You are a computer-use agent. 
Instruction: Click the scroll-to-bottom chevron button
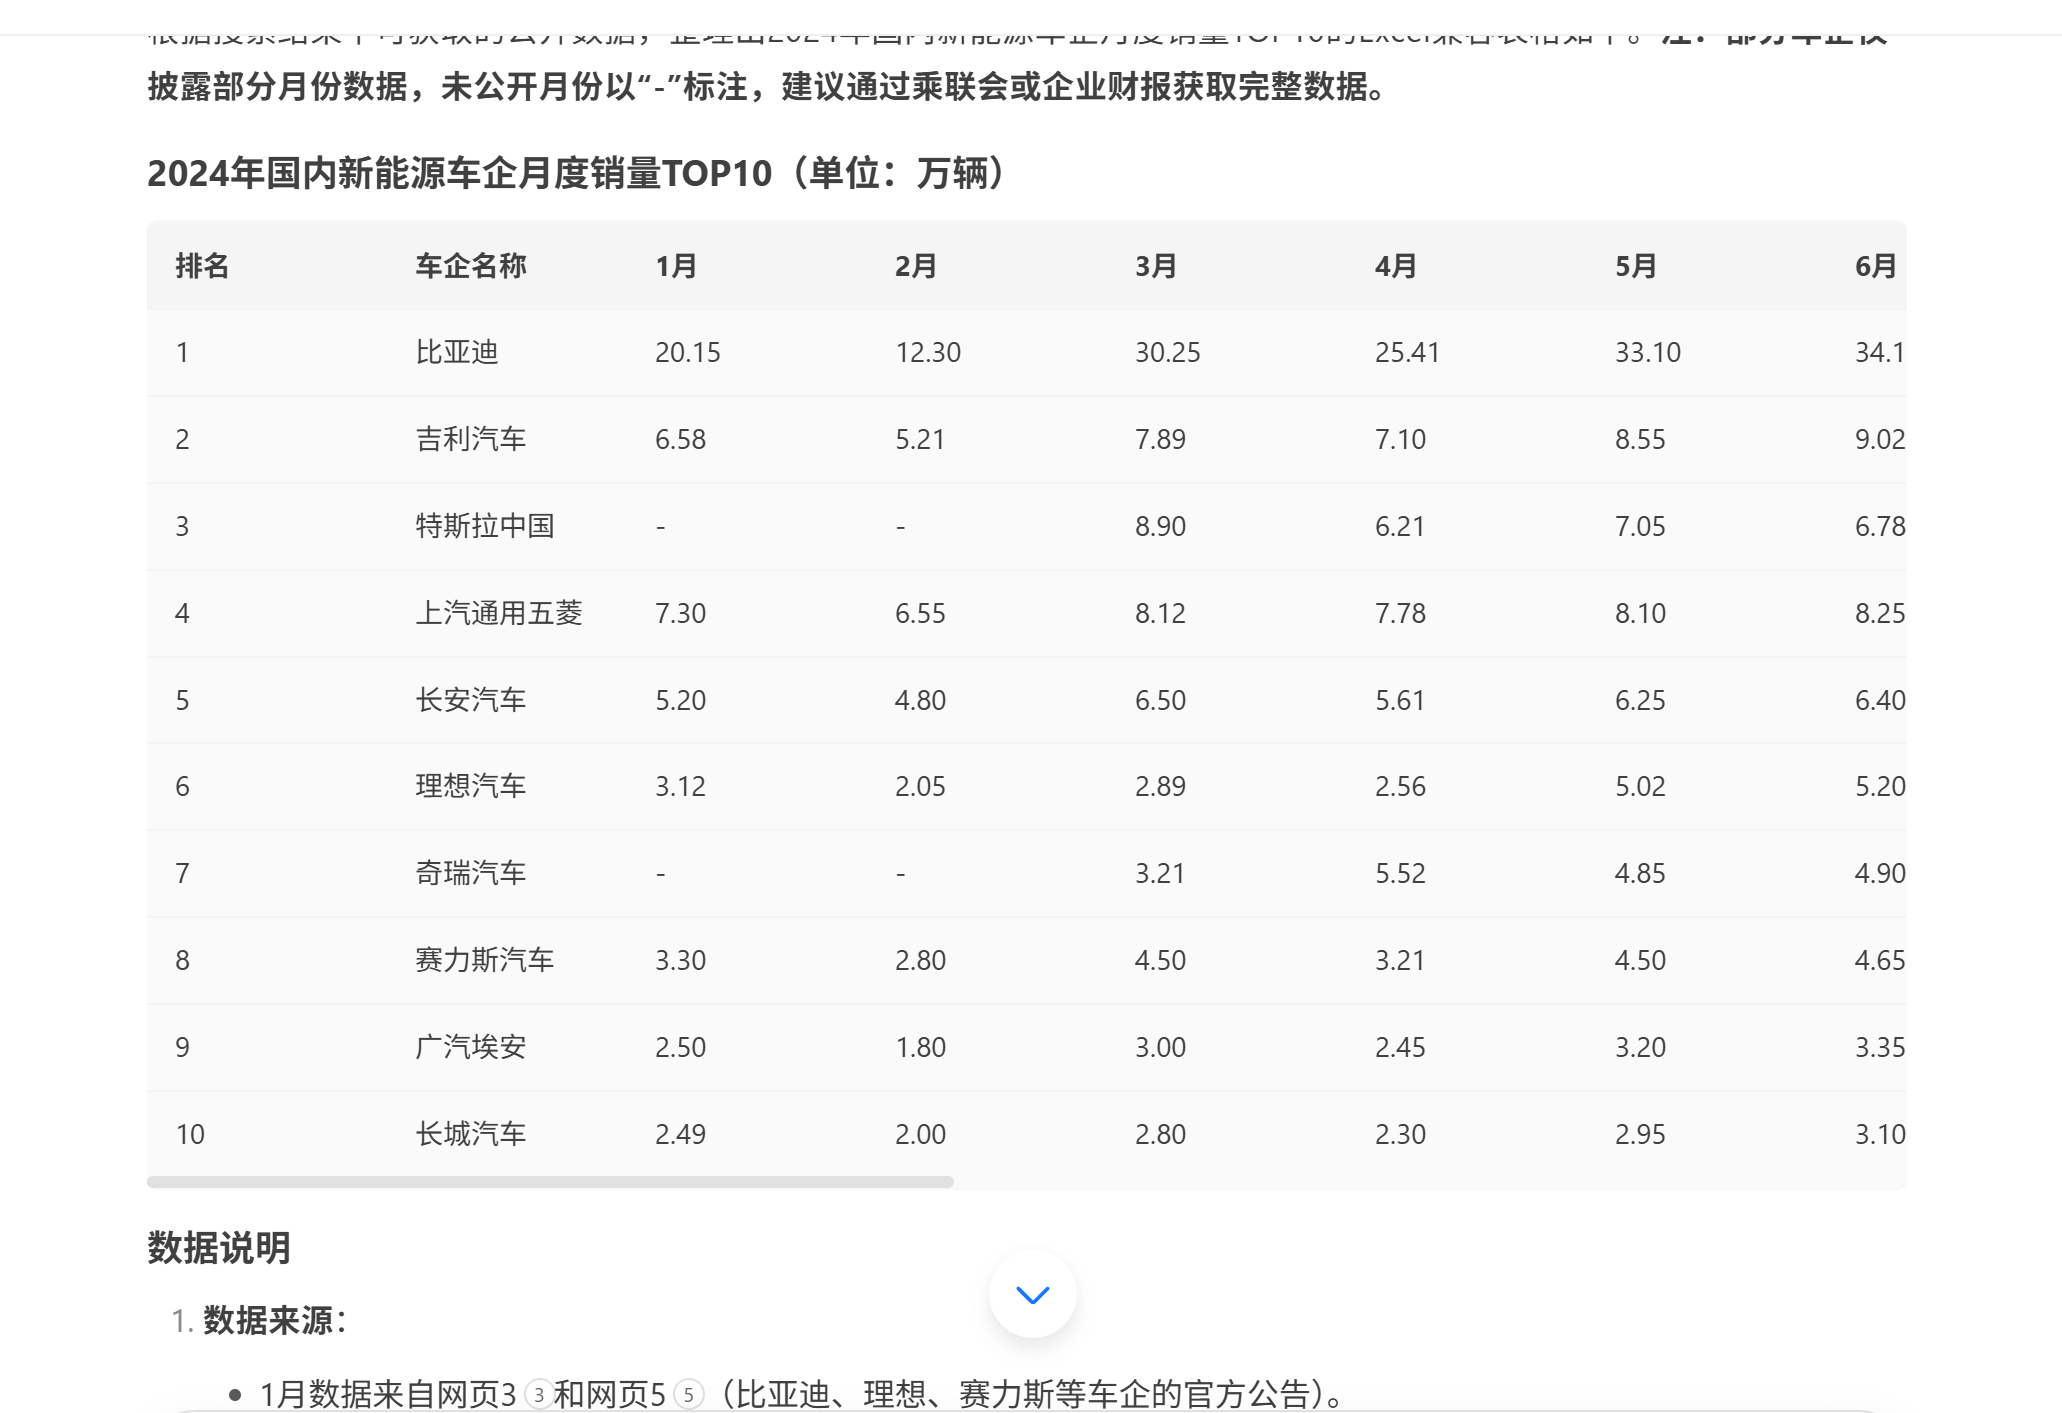coord(1032,1294)
